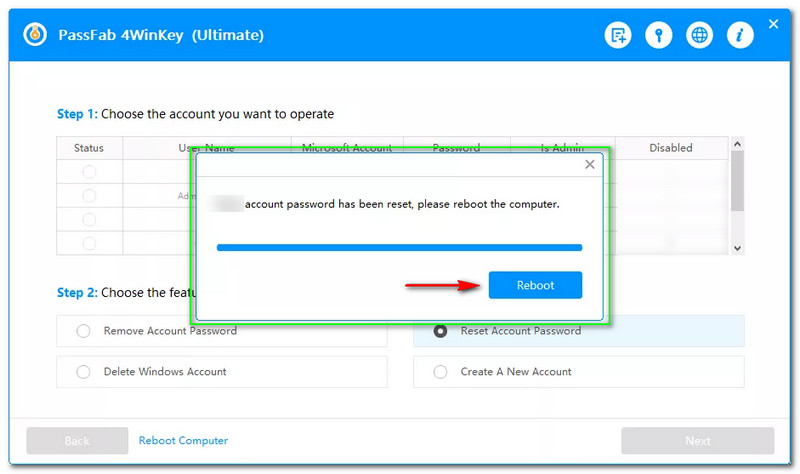Choose Create A New Account option
Image resolution: width=800 pixels, height=474 pixels.
[x=441, y=372]
